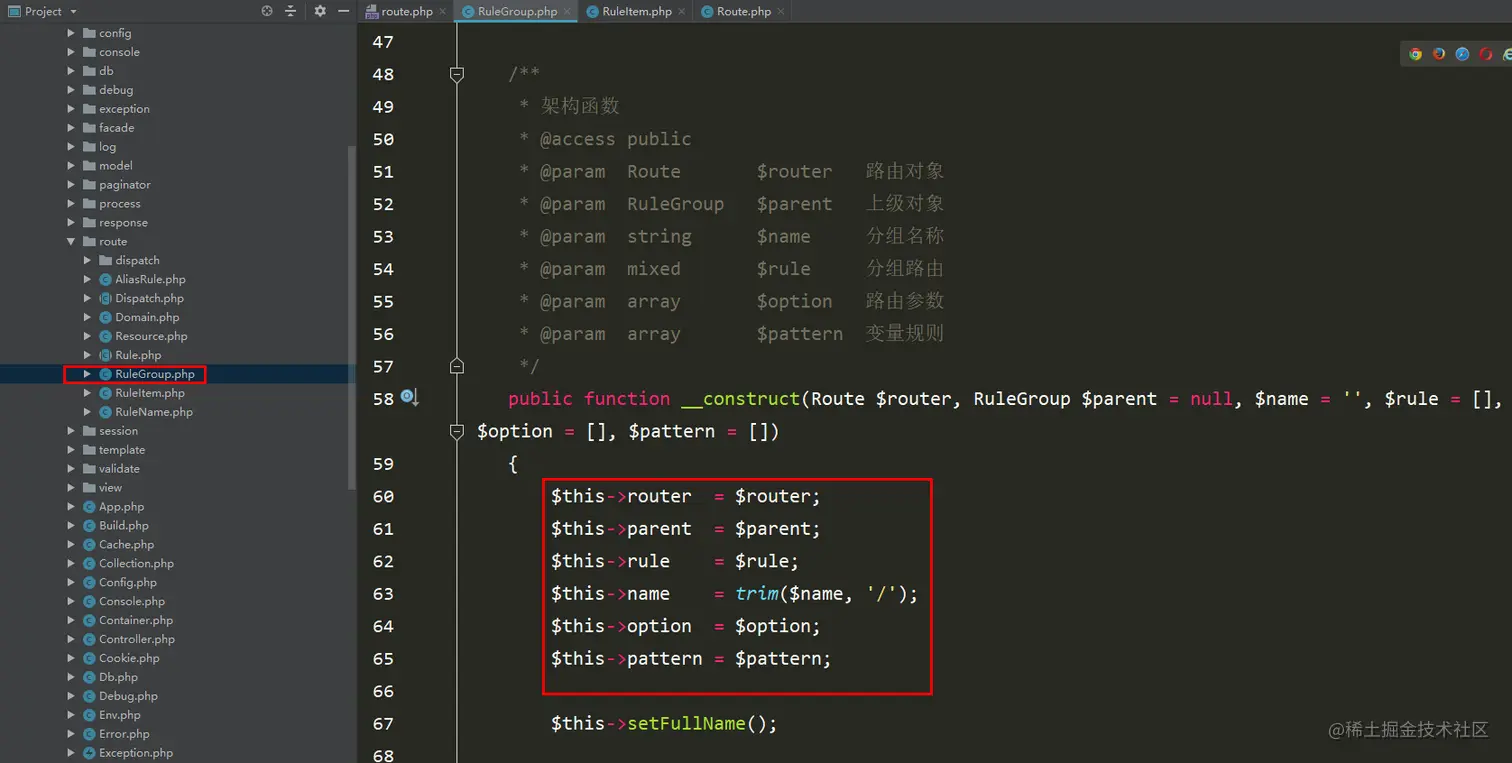Select Console.php in the project tree
Screen dimensions: 1512x763
pyautogui.click(x=132, y=602)
